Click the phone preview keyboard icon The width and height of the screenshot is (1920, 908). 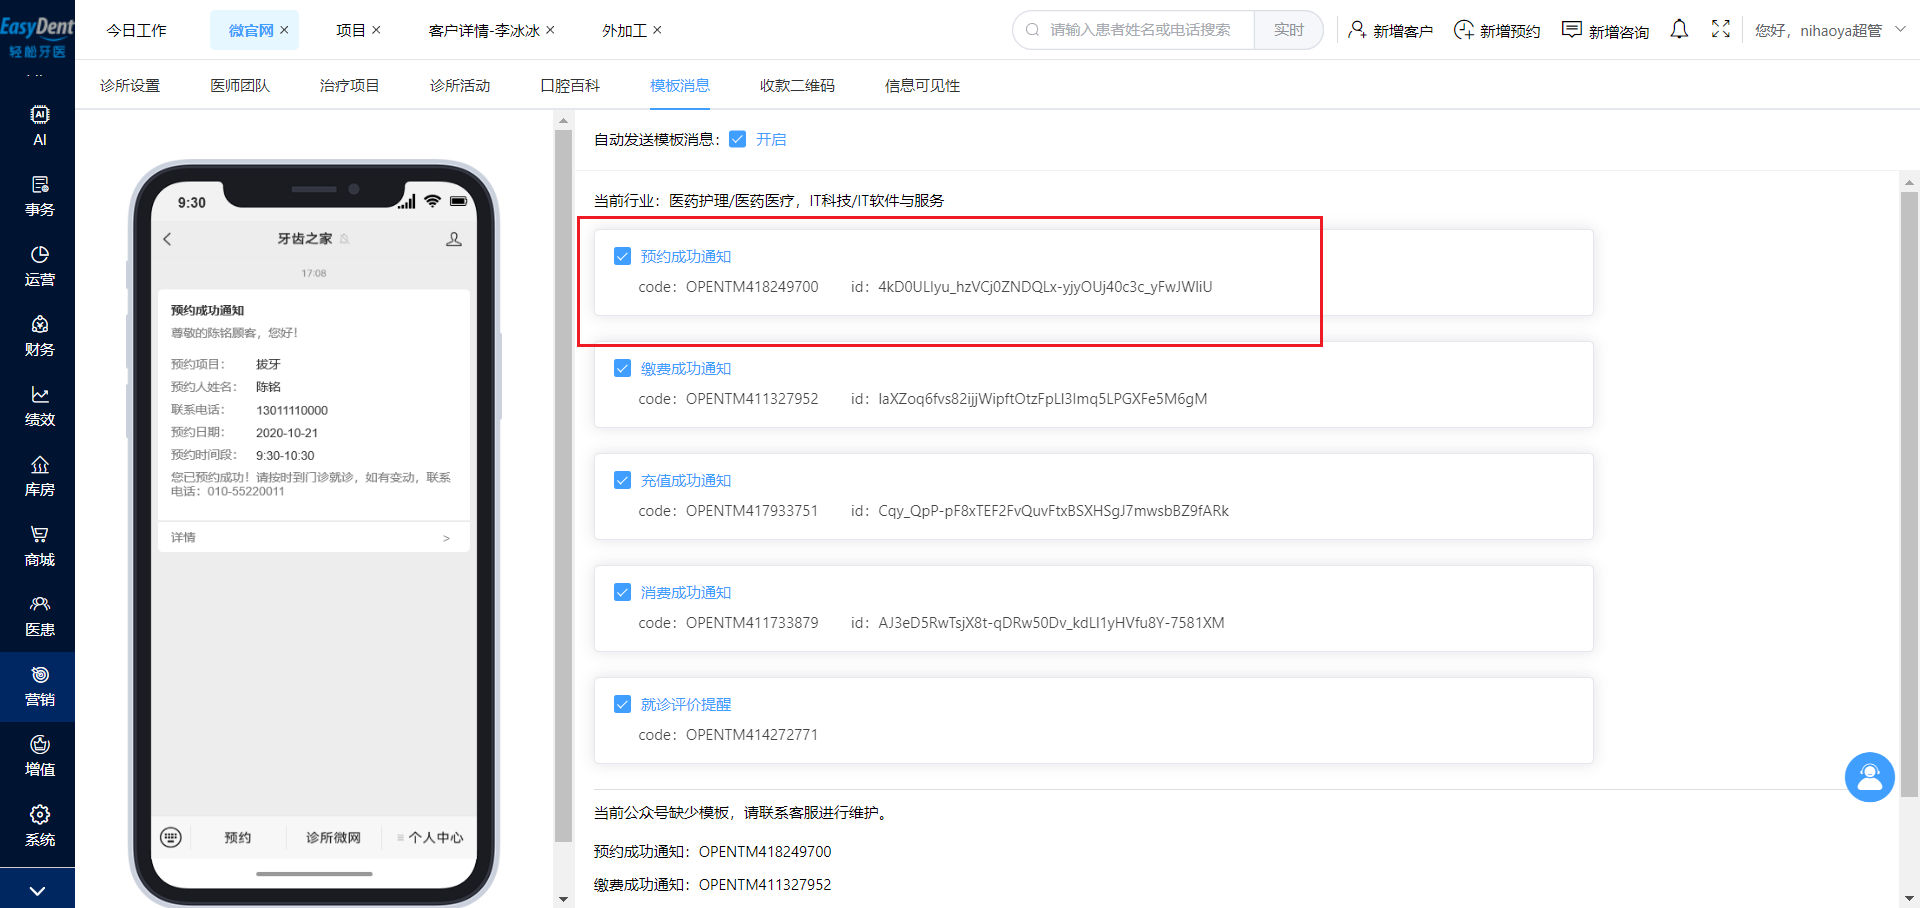(171, 837)
